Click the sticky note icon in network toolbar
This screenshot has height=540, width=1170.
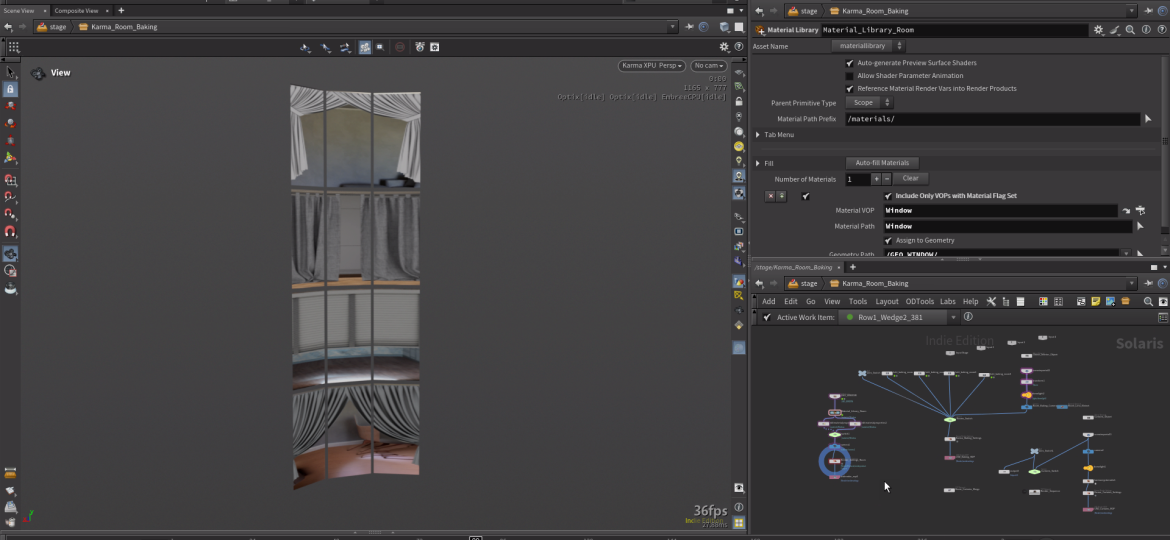(1096, 301)
